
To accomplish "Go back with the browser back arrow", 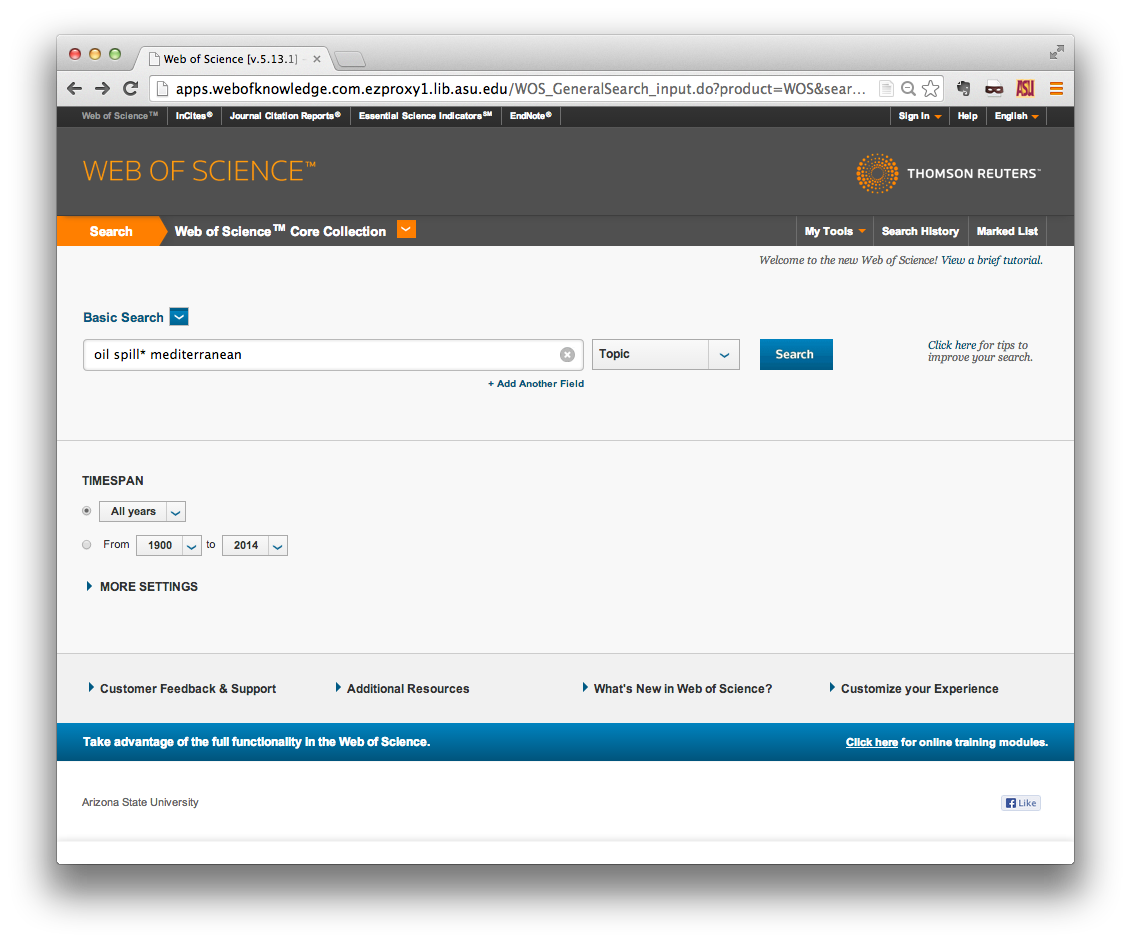I will coord(74,89).
